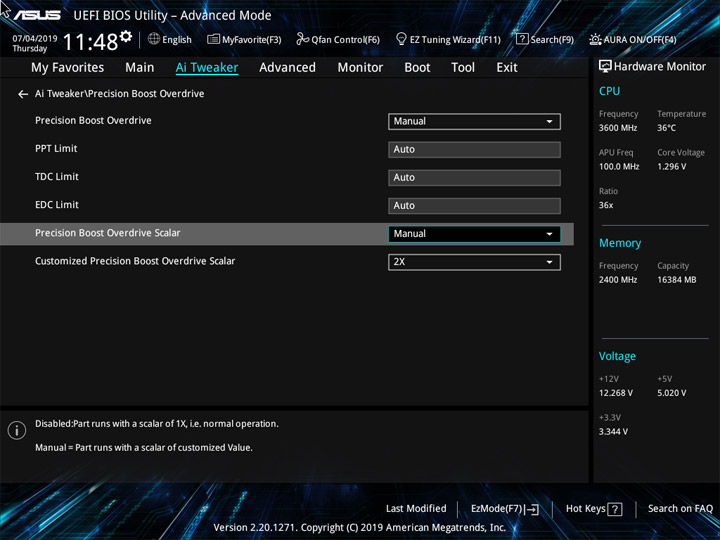
Task: Click AURA ON/OFF(F4) label
Action: click(x=640, y=40)
